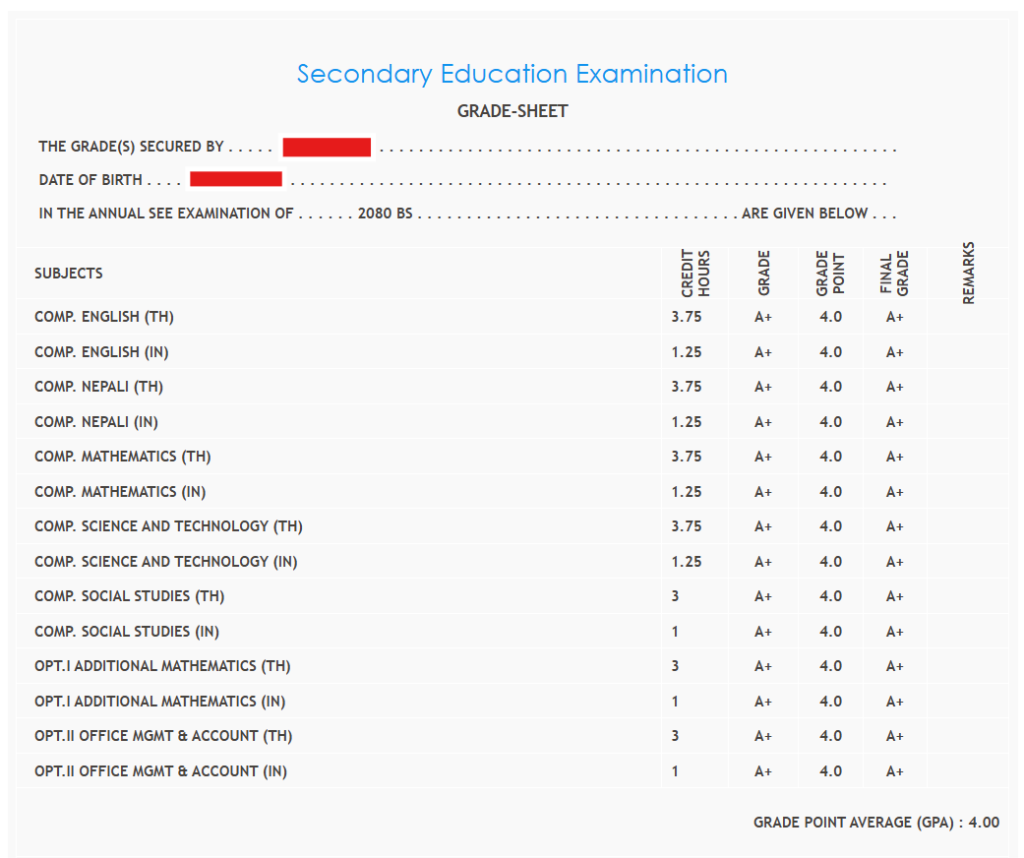Click the COMP. MATHEMATICS (TH) subject label
This screenshot has height=858, width=1024.
click(x=122, y=457)
